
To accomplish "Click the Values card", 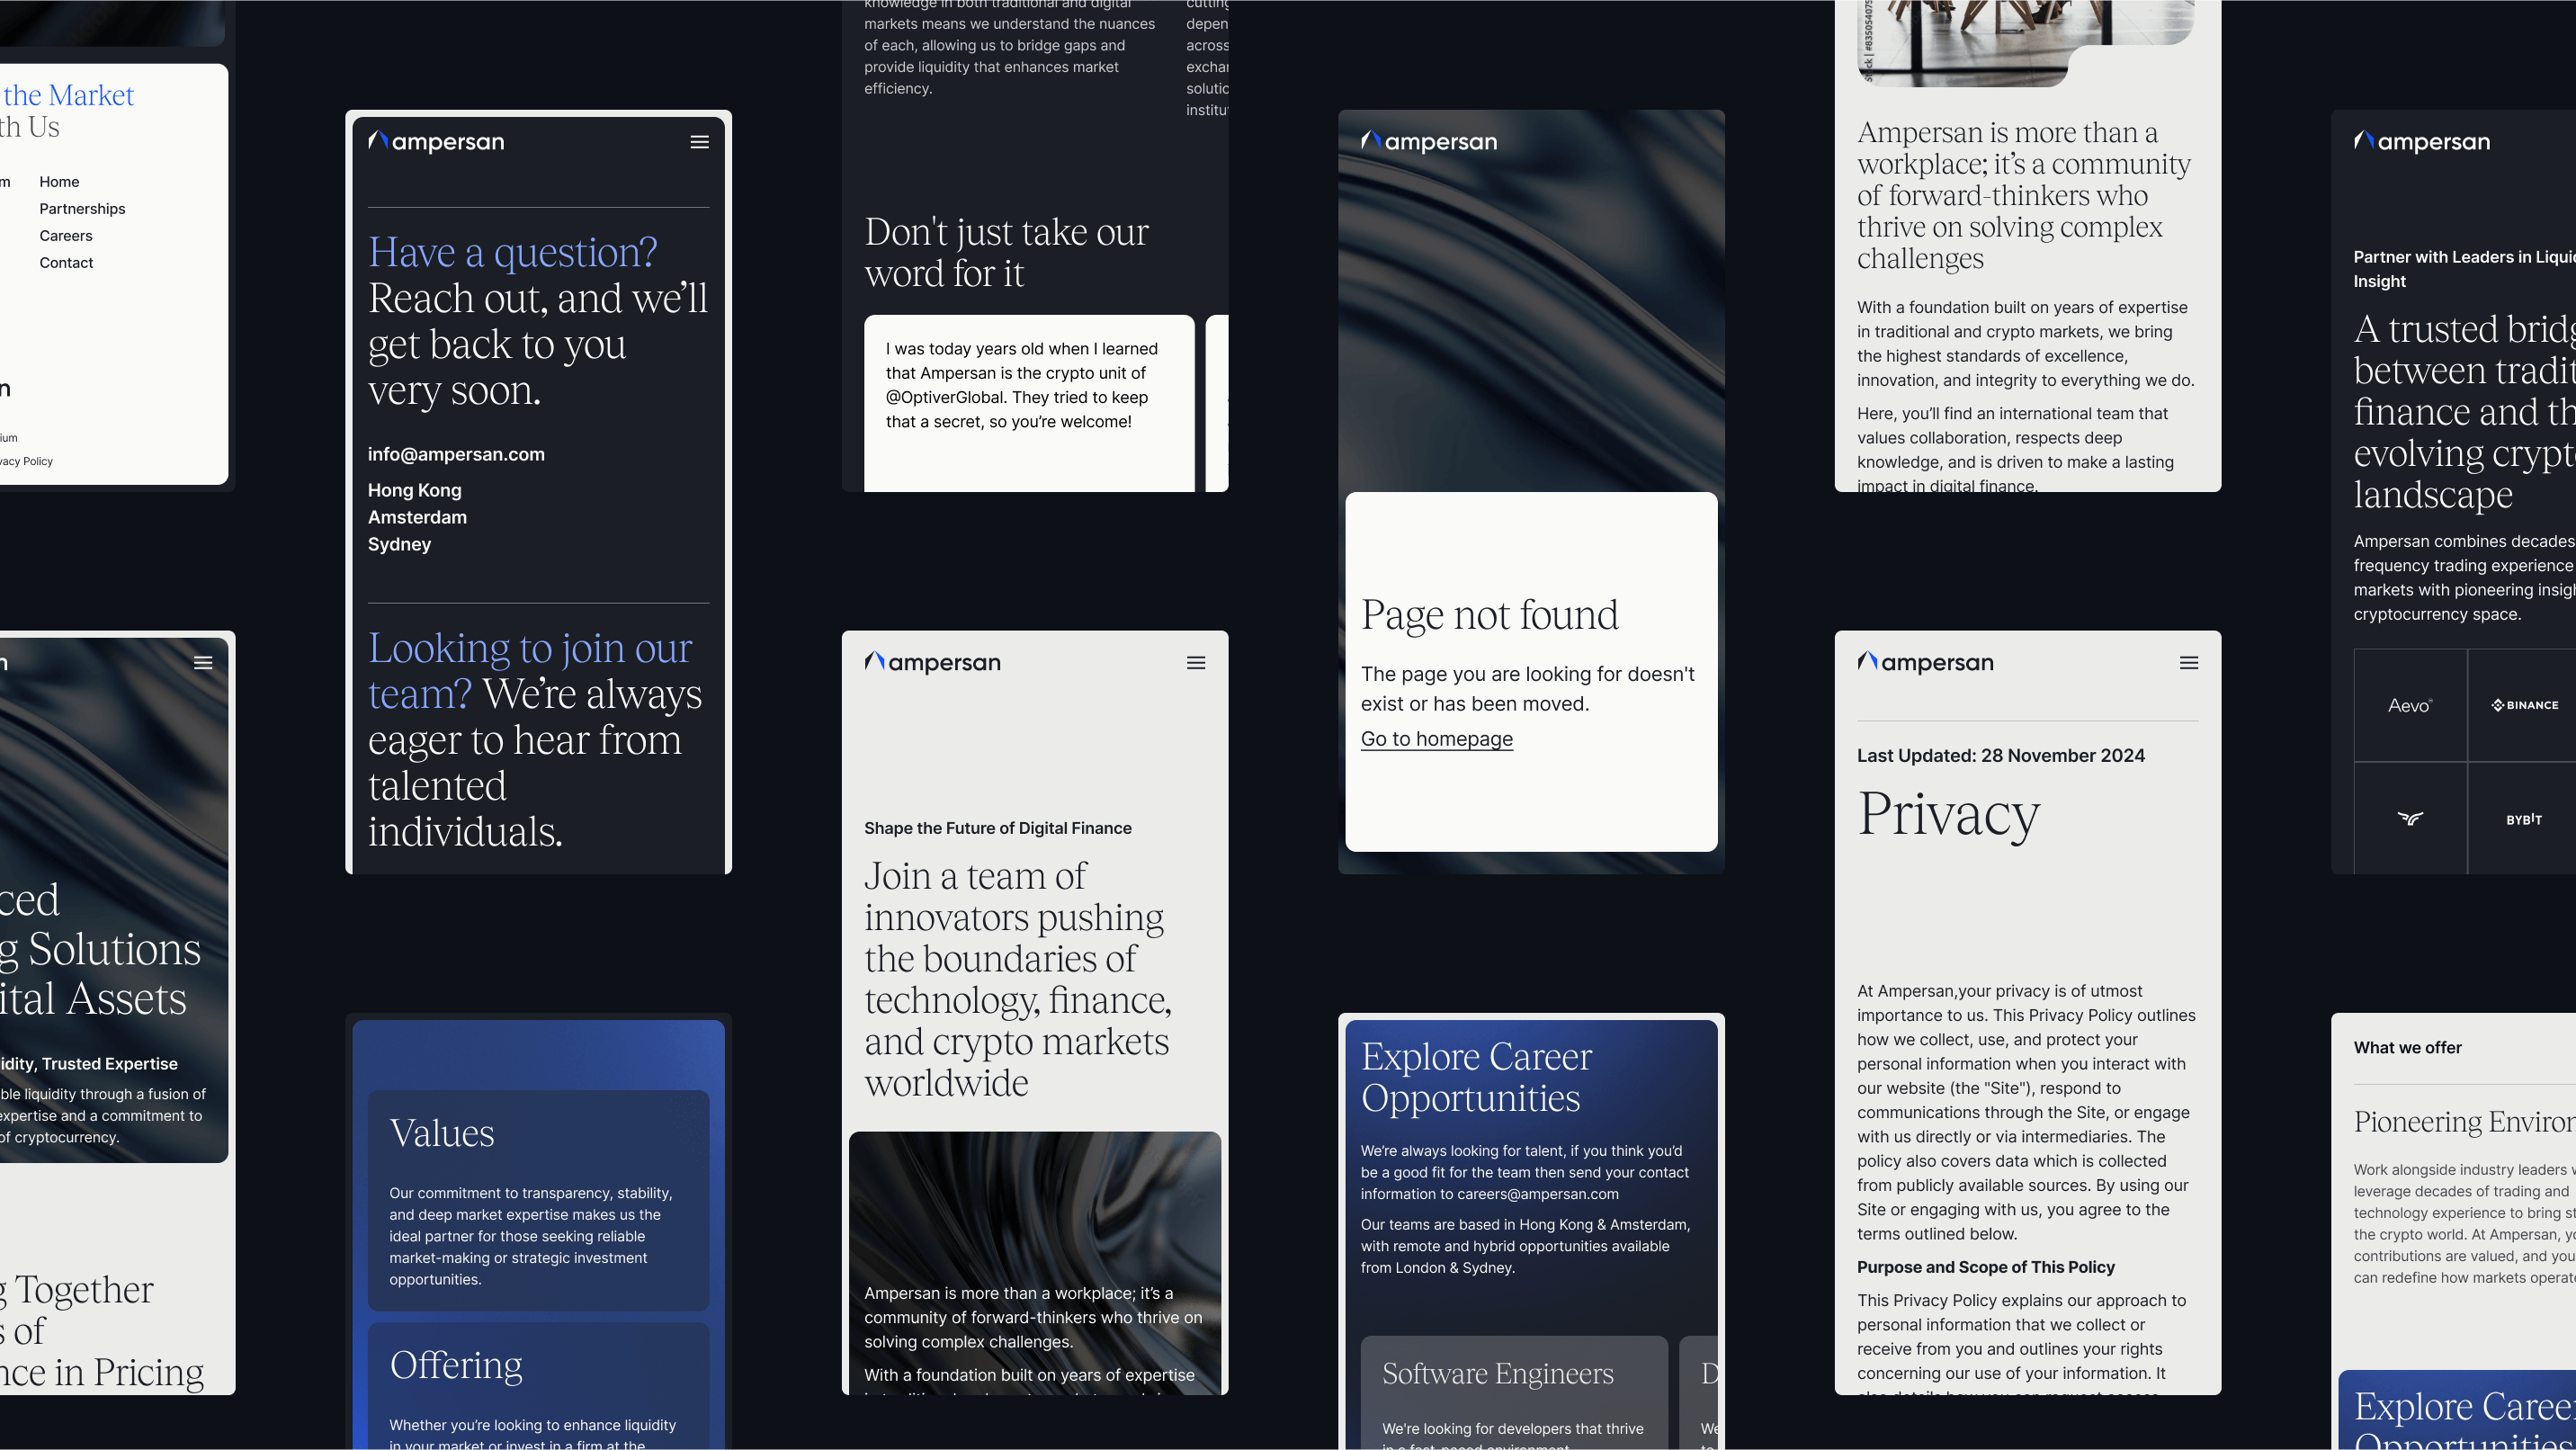I will click(x=538, y=1200).
